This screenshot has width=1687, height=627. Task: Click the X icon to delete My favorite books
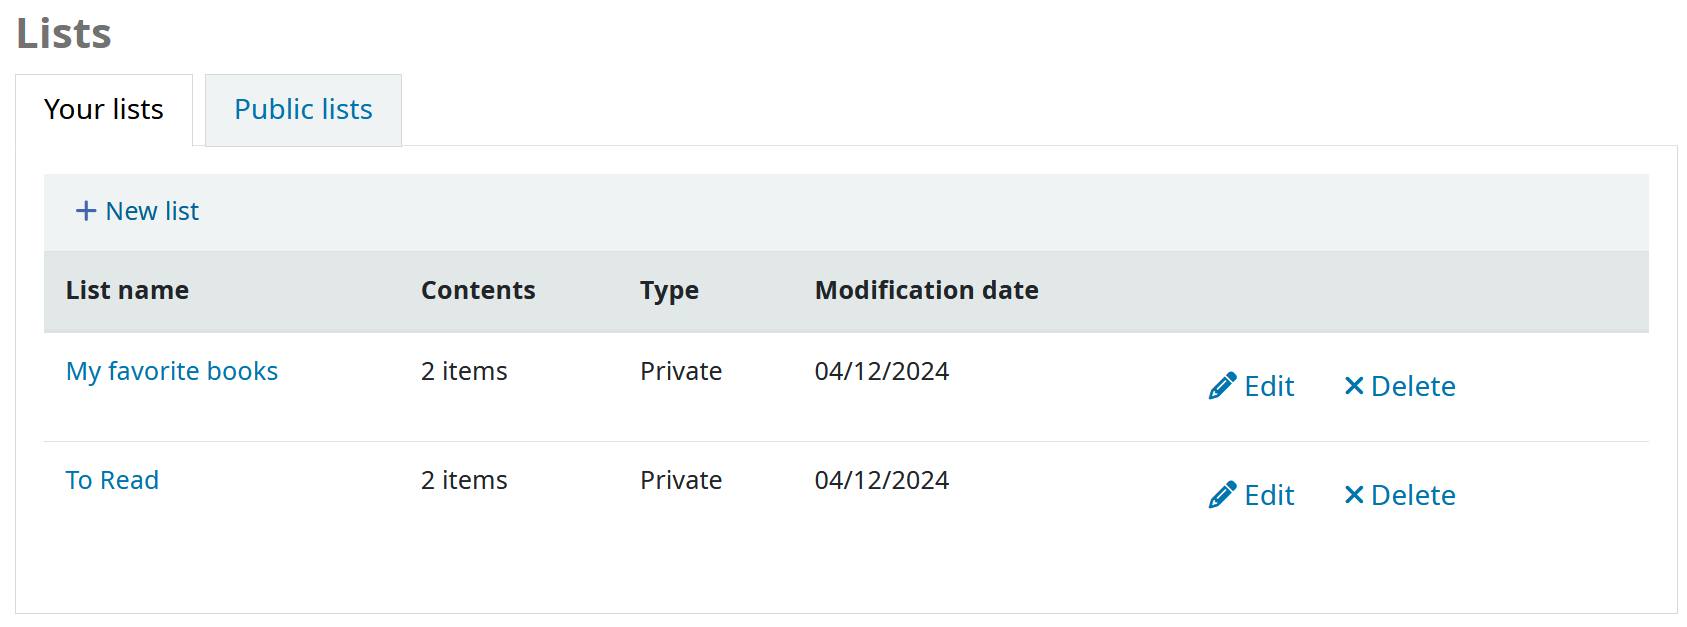[x=1355, y=385]
